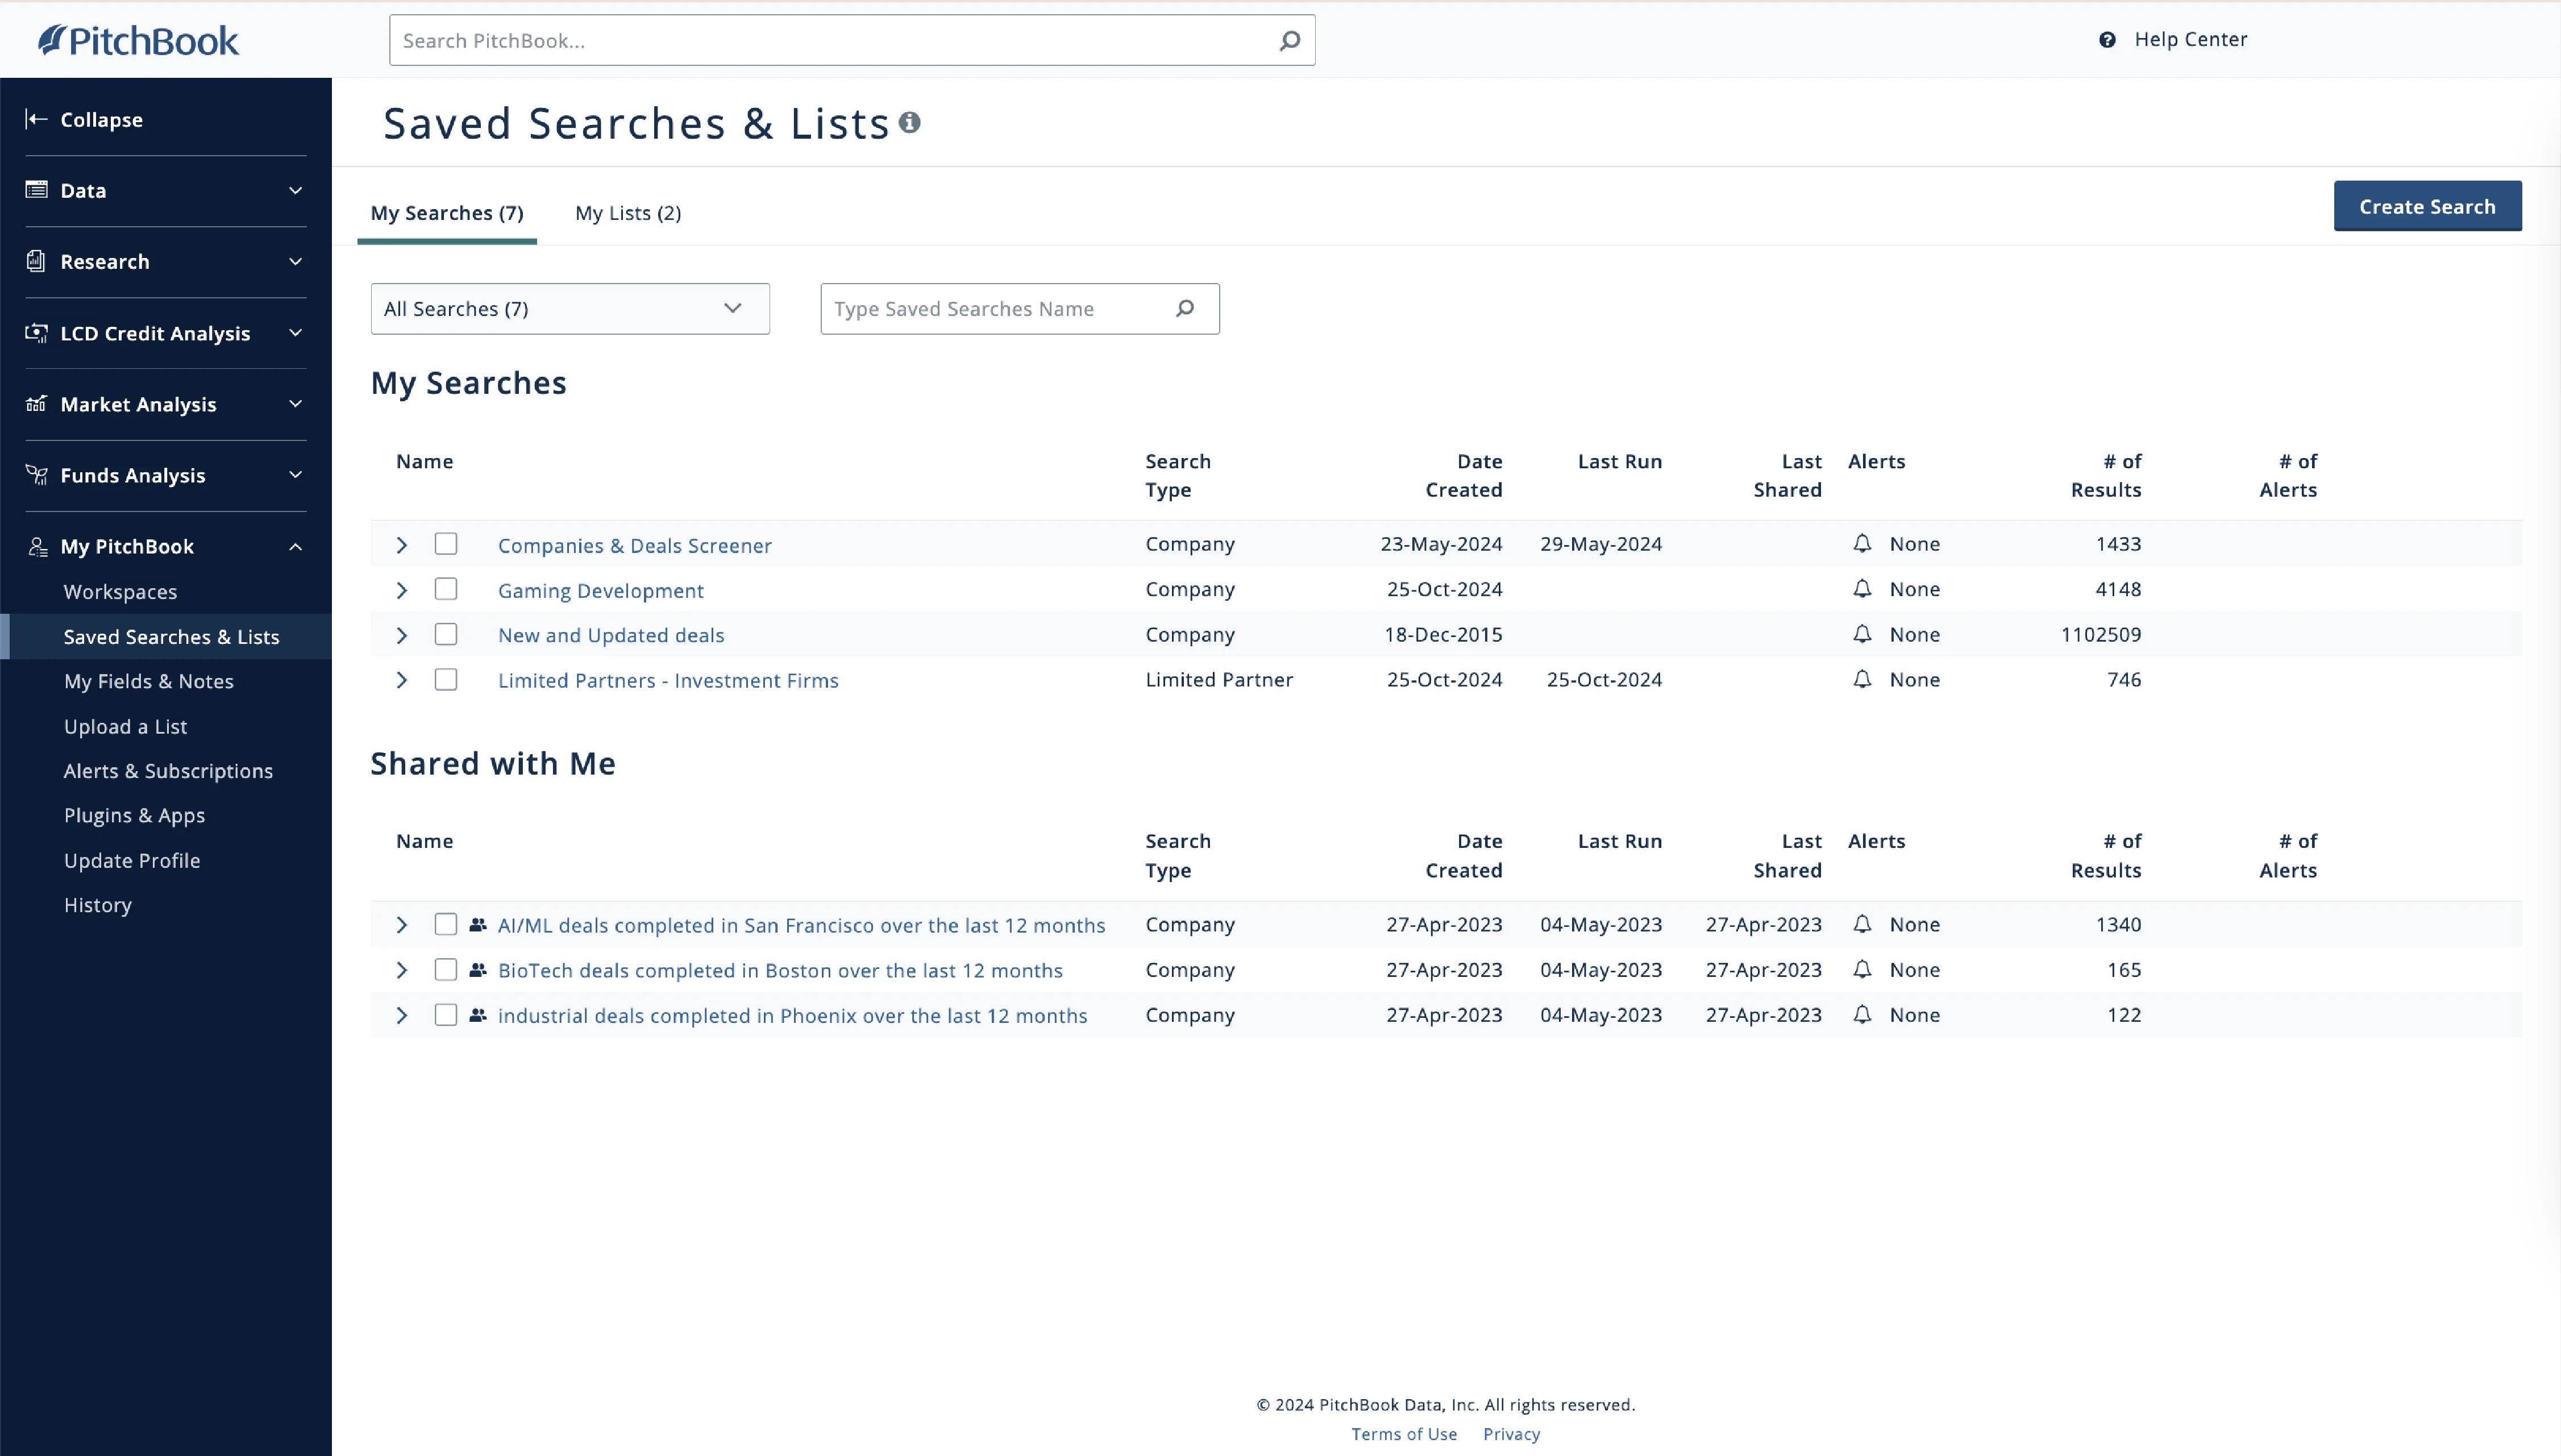Screen dimensions: 2561x1456
Task: Open the Companies & Deals Screener search link
Action: (635, 545)
